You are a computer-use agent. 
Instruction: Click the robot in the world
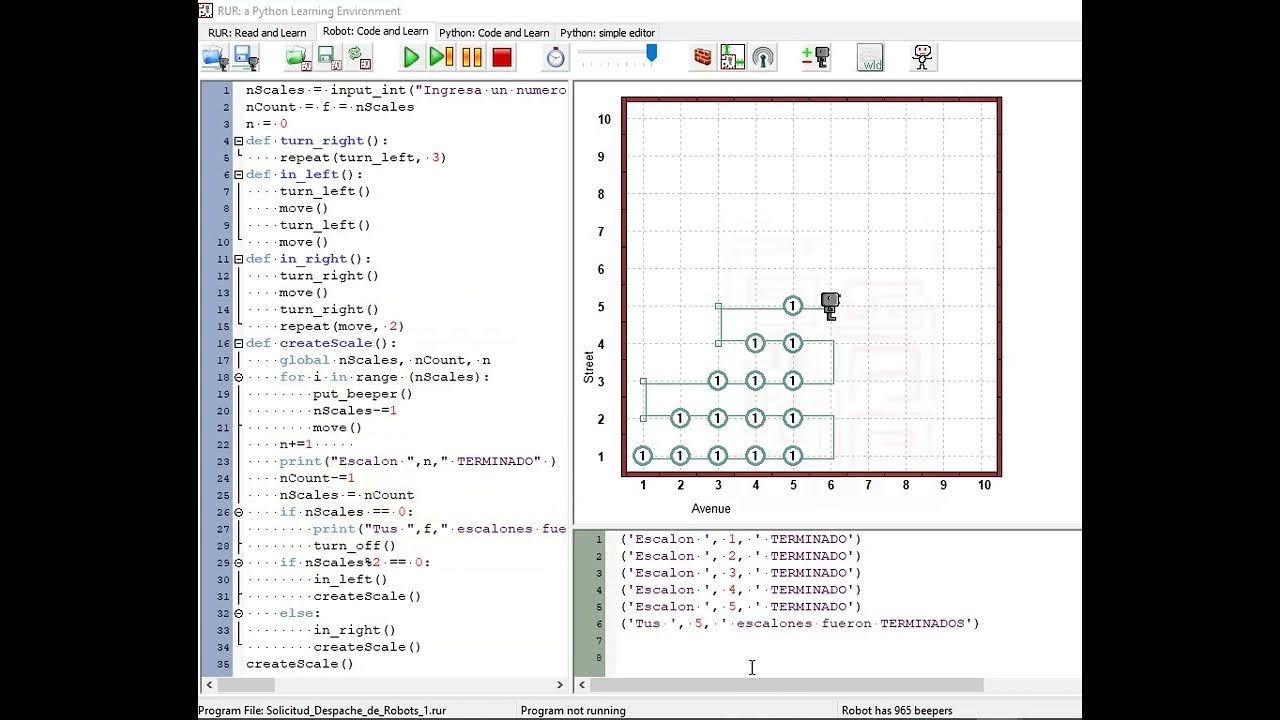pyautogui.click(x=830, y=305)
